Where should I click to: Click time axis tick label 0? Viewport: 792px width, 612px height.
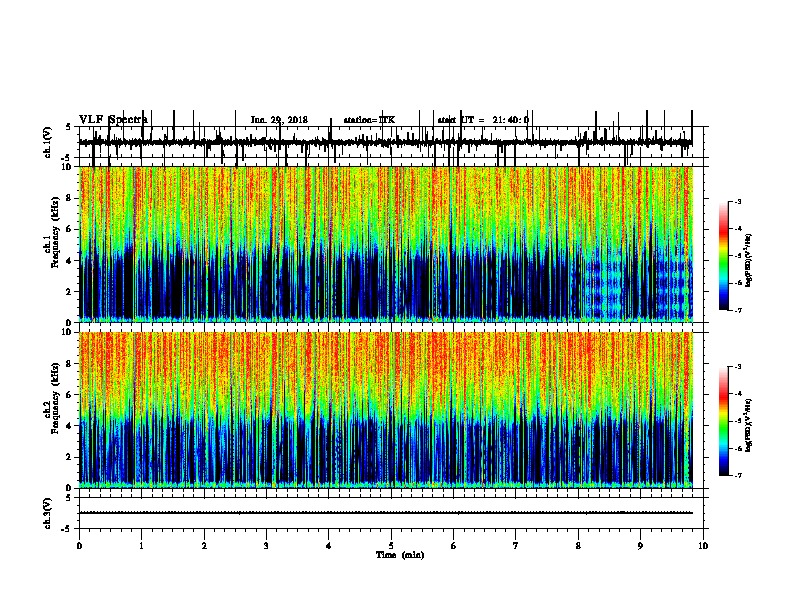[x=79, y=546]
